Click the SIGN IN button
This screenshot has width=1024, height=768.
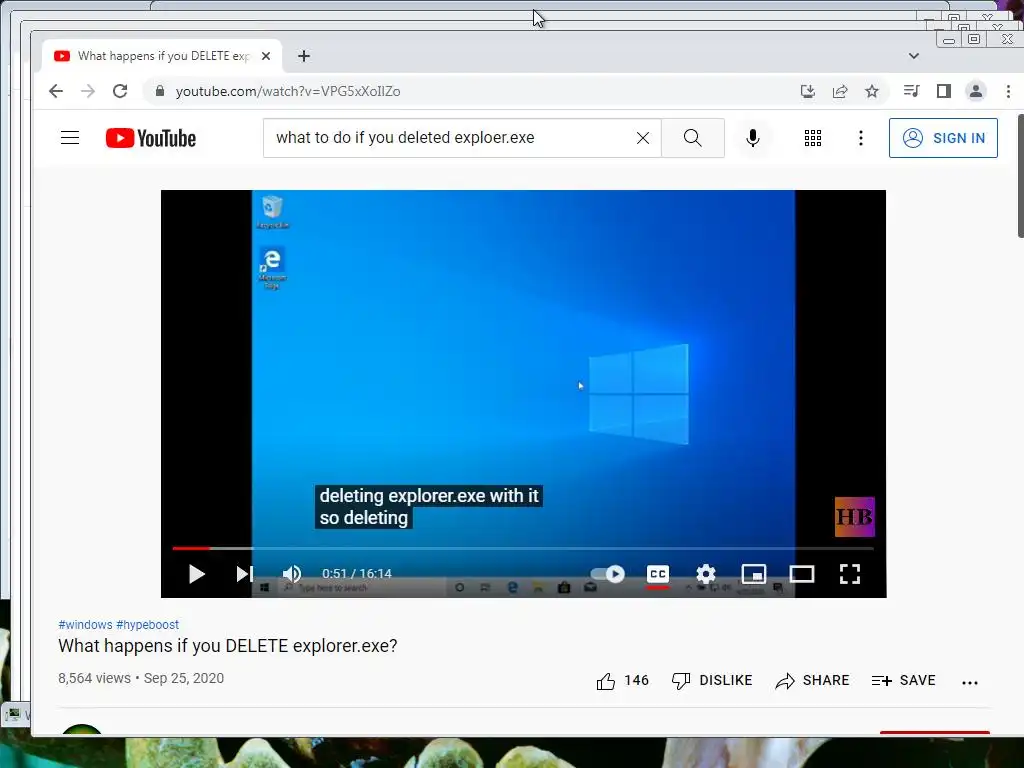pyautogui.click(x=943, y=138)
